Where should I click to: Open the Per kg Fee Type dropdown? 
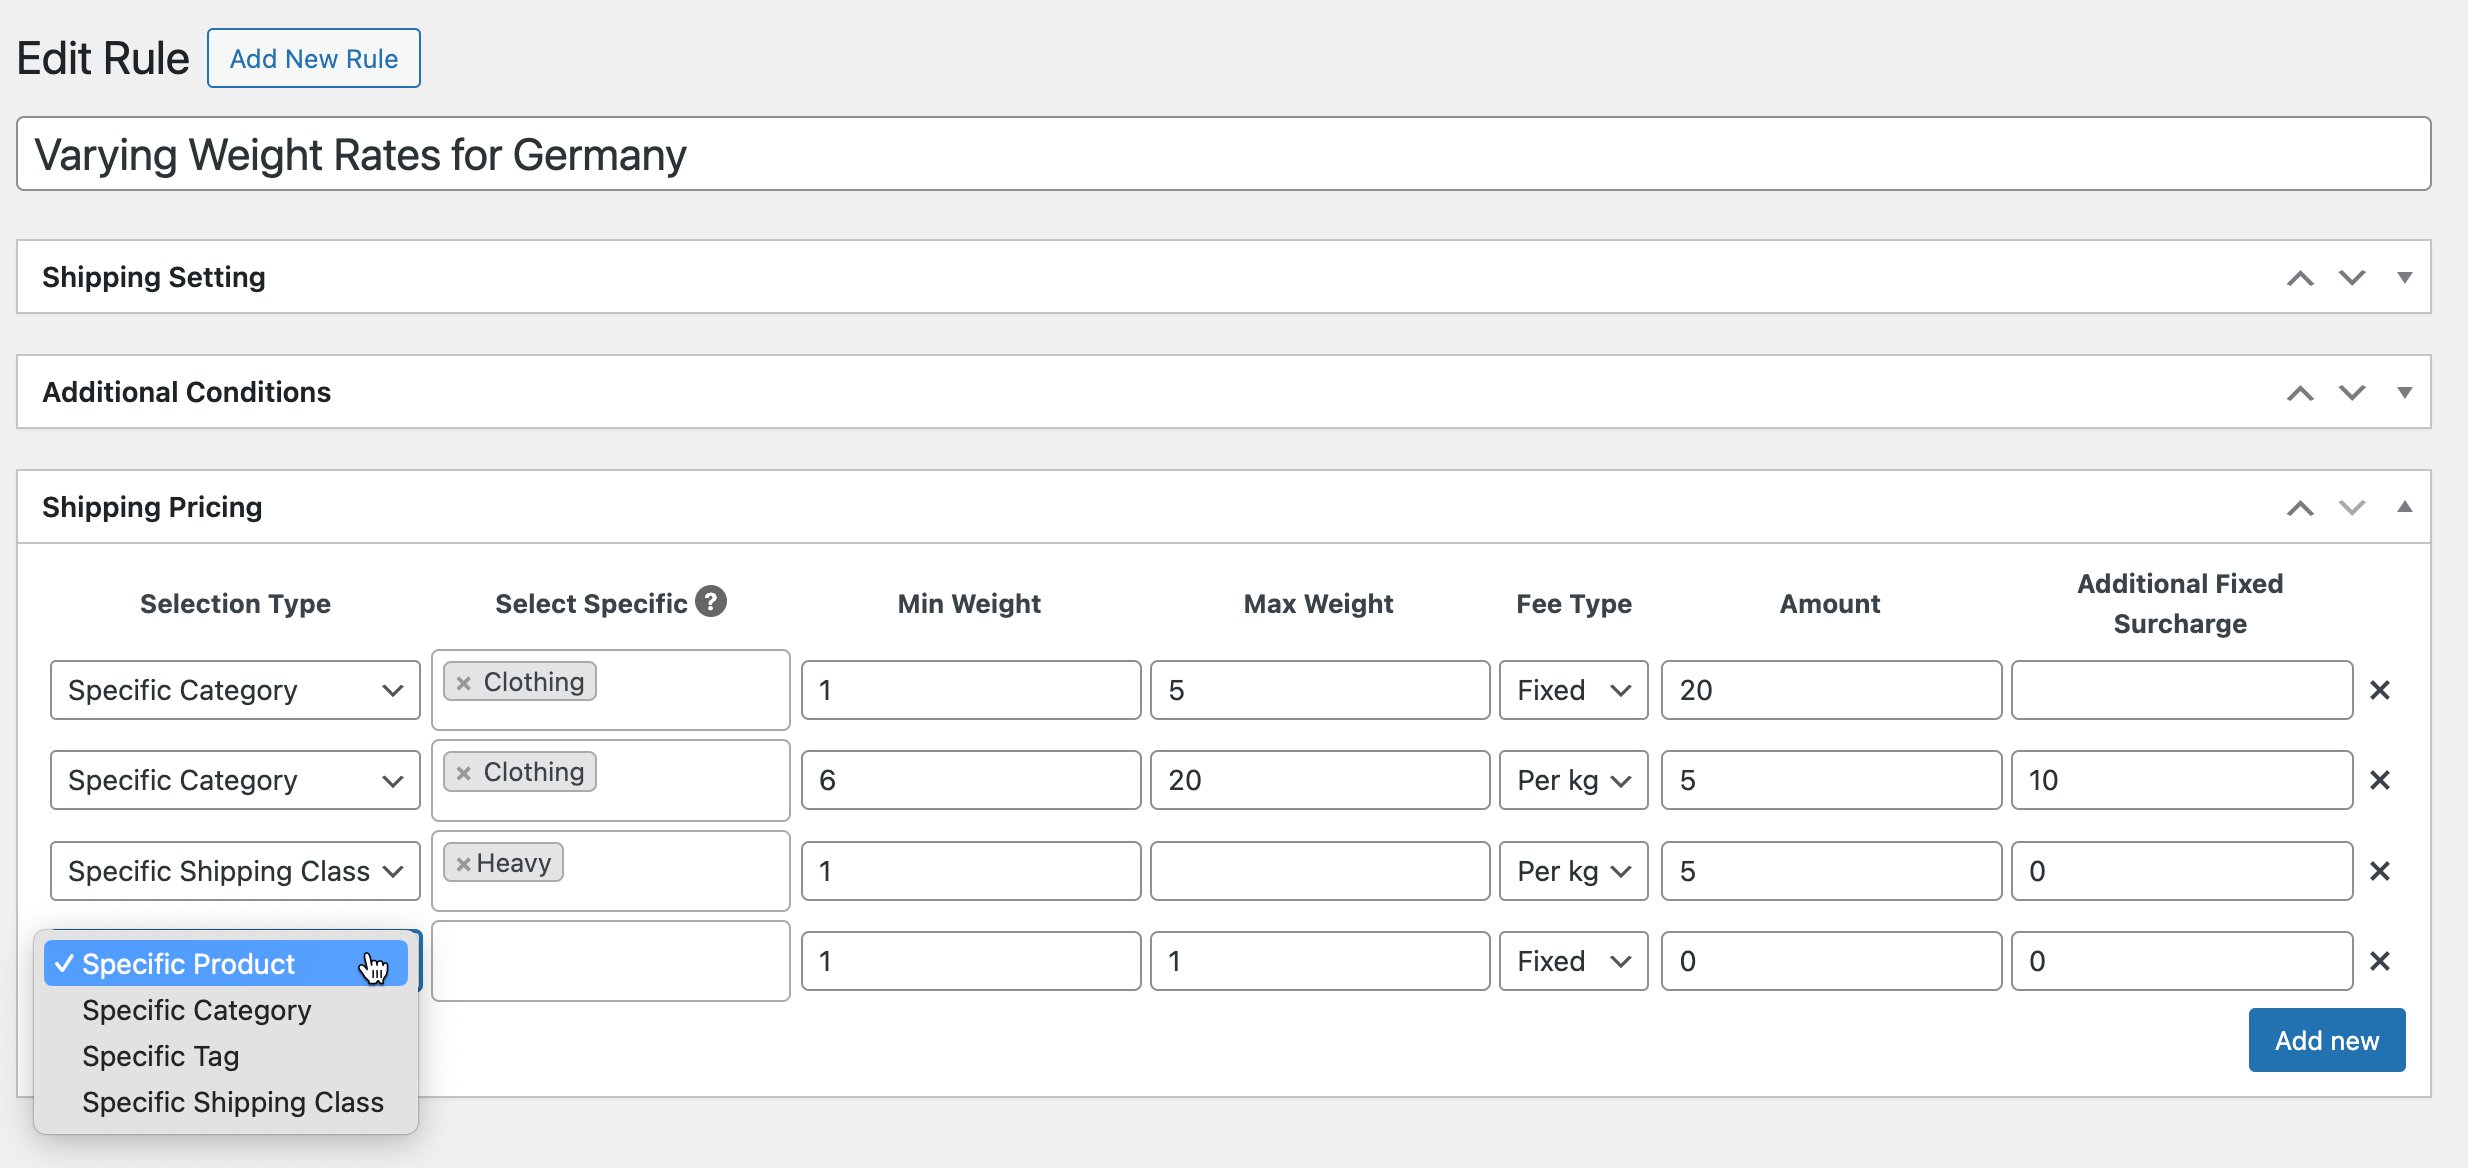(1572, 780)
